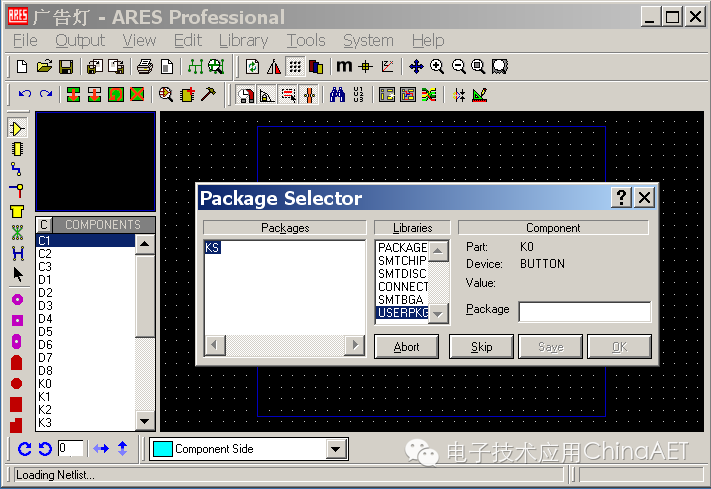Viewport: 711px width, 489px height.
Task: Save layout using the floppy disk icon
Action: point(66,67)
